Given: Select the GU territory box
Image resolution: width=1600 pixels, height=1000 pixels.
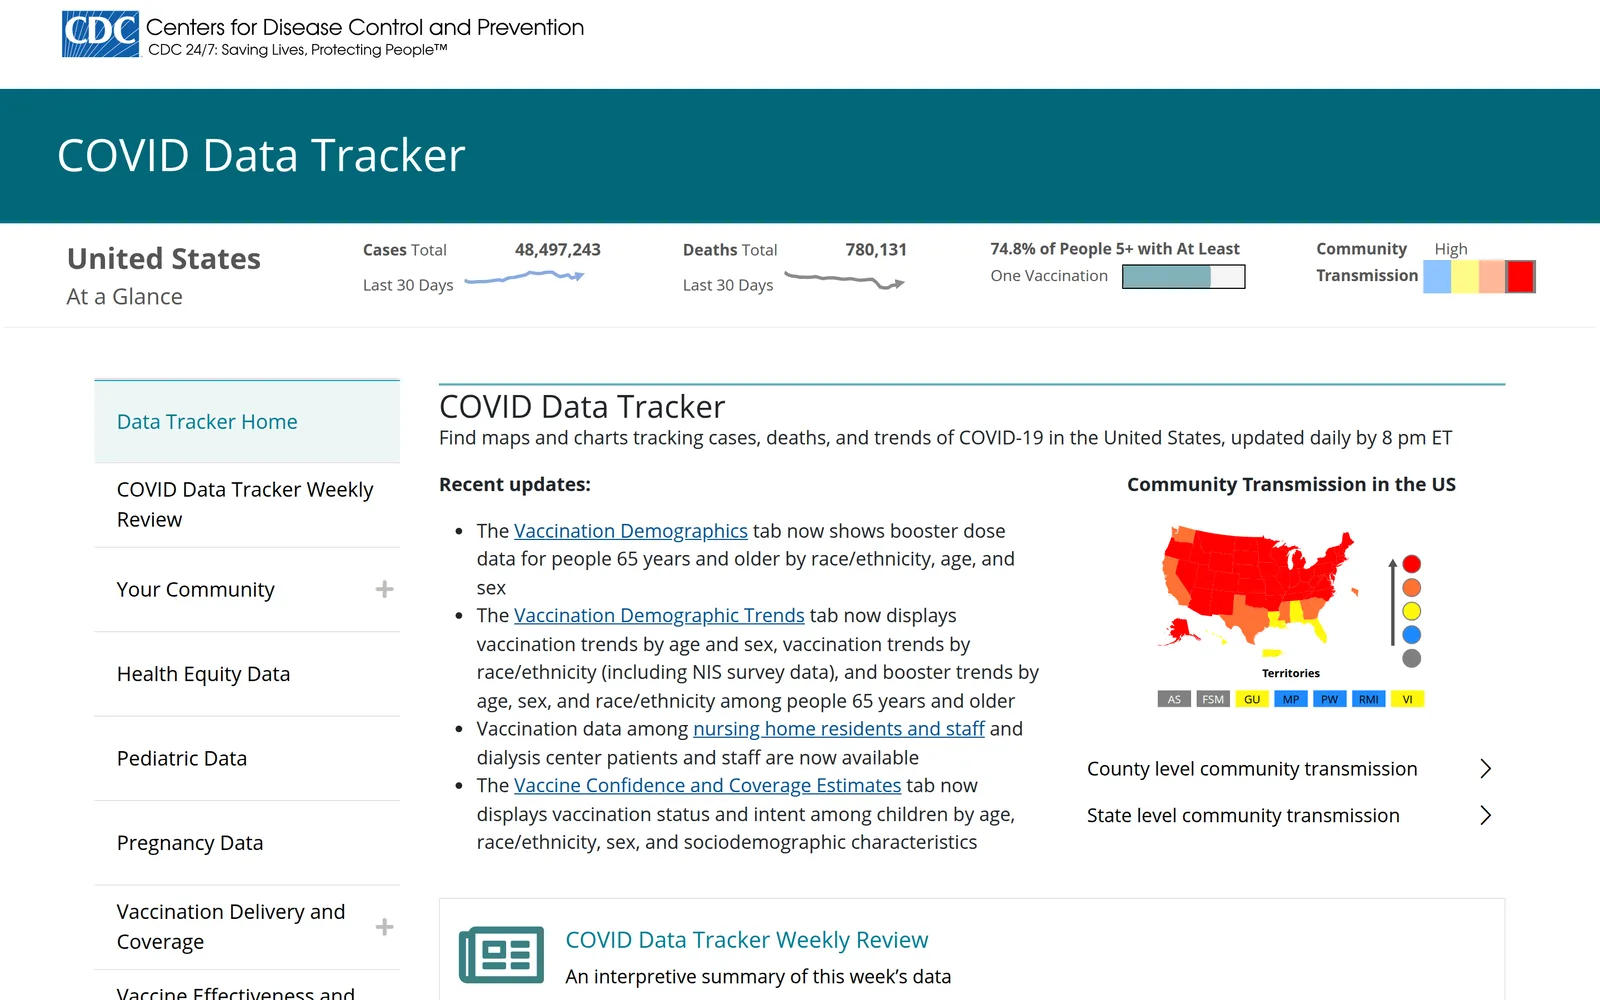Looking at the screenshot, I should 1252,699.
